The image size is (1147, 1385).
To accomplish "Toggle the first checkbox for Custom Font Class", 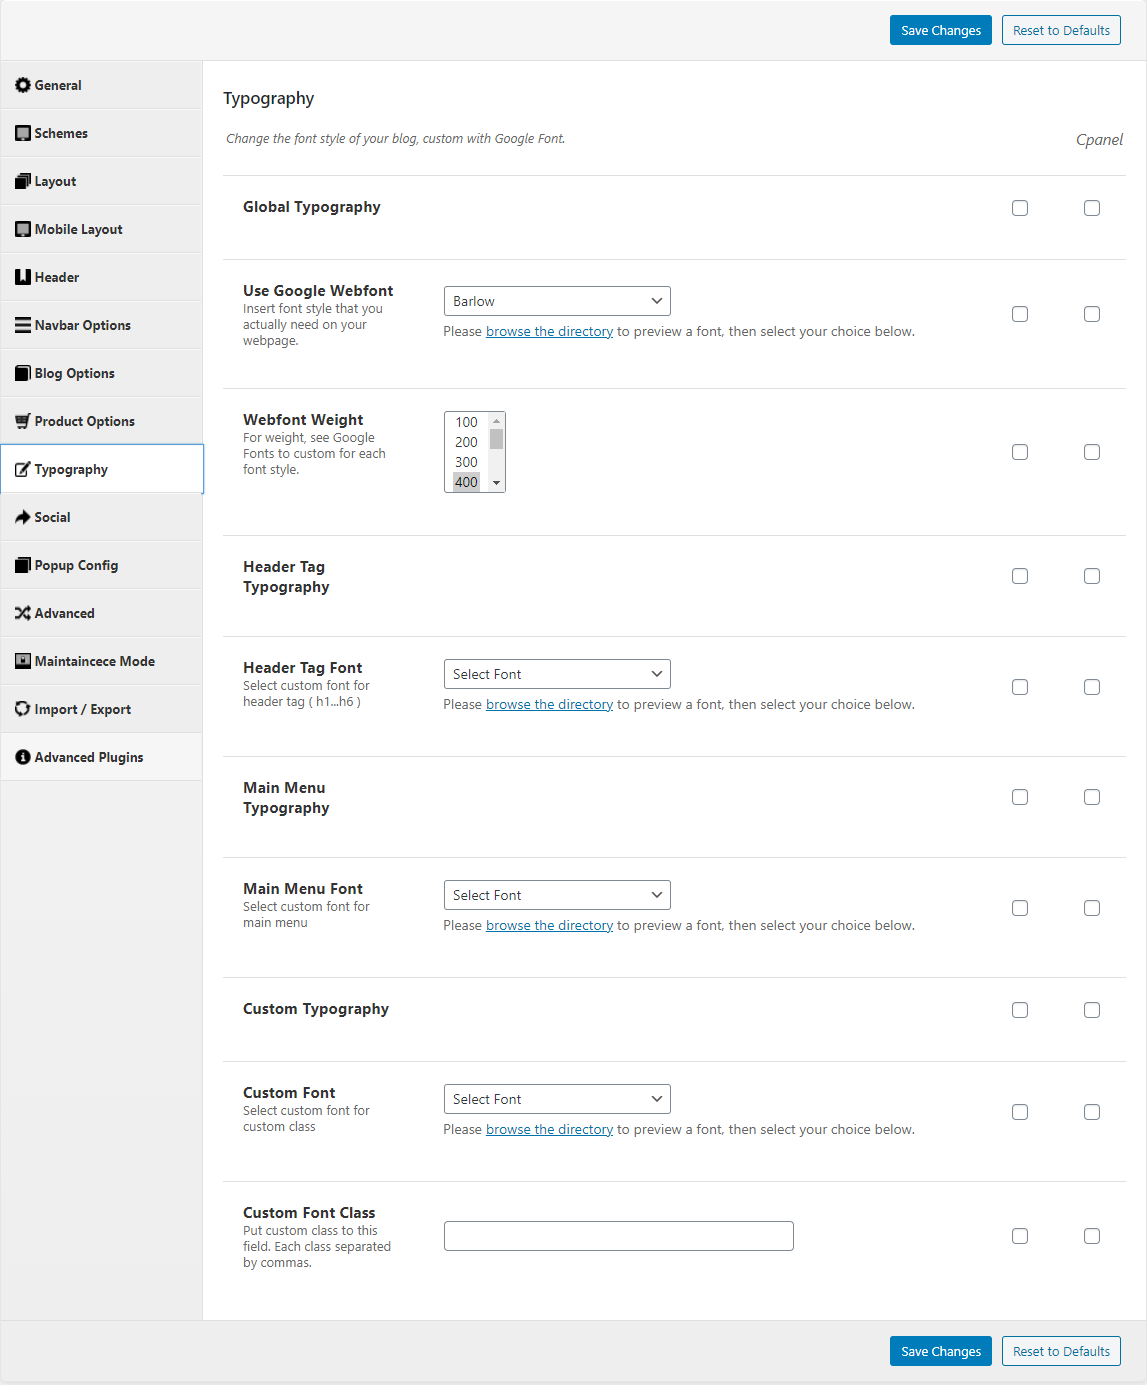I will (x=1020, y=1236).
